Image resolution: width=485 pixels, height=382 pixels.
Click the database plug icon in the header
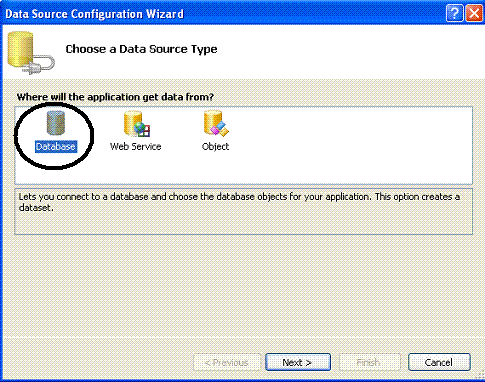coord(30,53)
